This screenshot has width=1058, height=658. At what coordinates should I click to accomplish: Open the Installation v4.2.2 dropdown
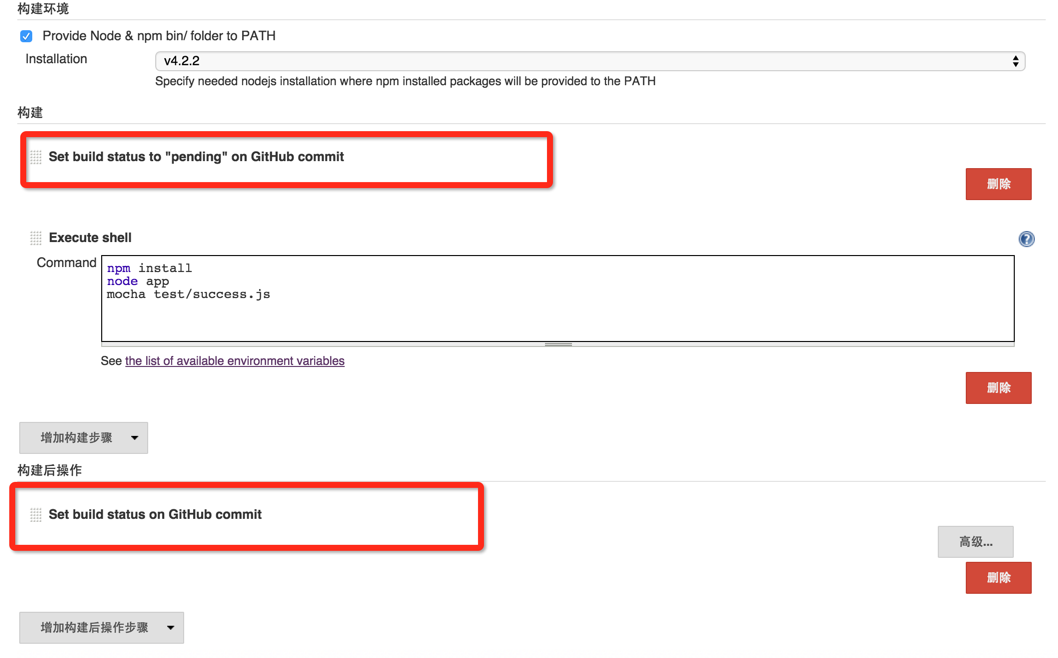pos(590,61)
